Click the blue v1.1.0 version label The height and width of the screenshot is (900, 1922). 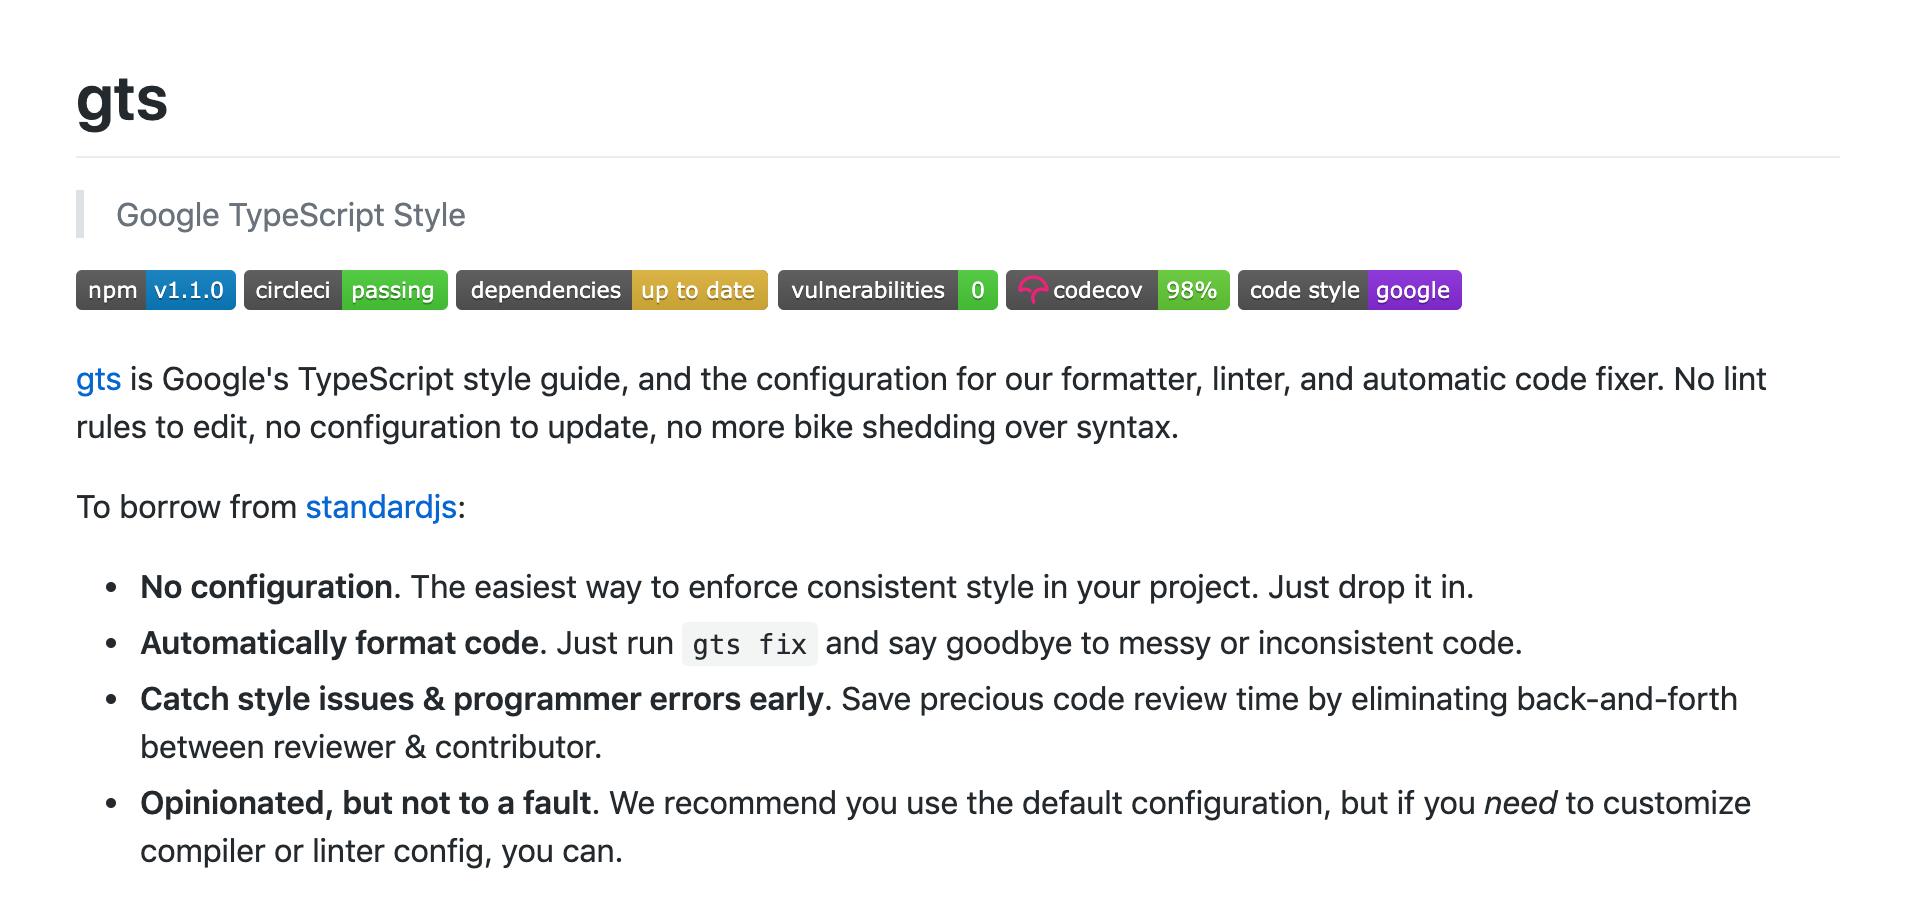tap(190, 290)
